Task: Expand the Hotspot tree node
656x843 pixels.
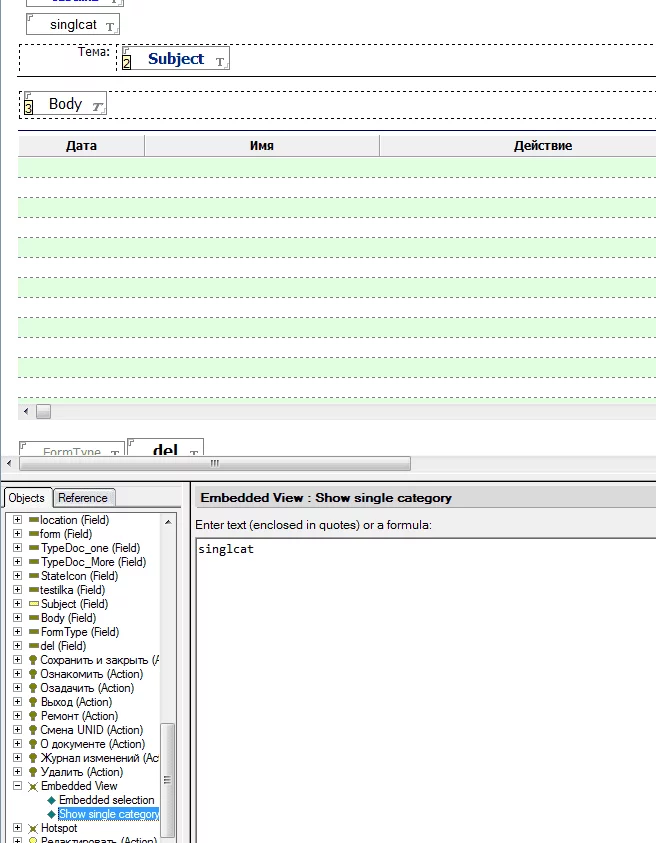Action: tap(17, 828)
